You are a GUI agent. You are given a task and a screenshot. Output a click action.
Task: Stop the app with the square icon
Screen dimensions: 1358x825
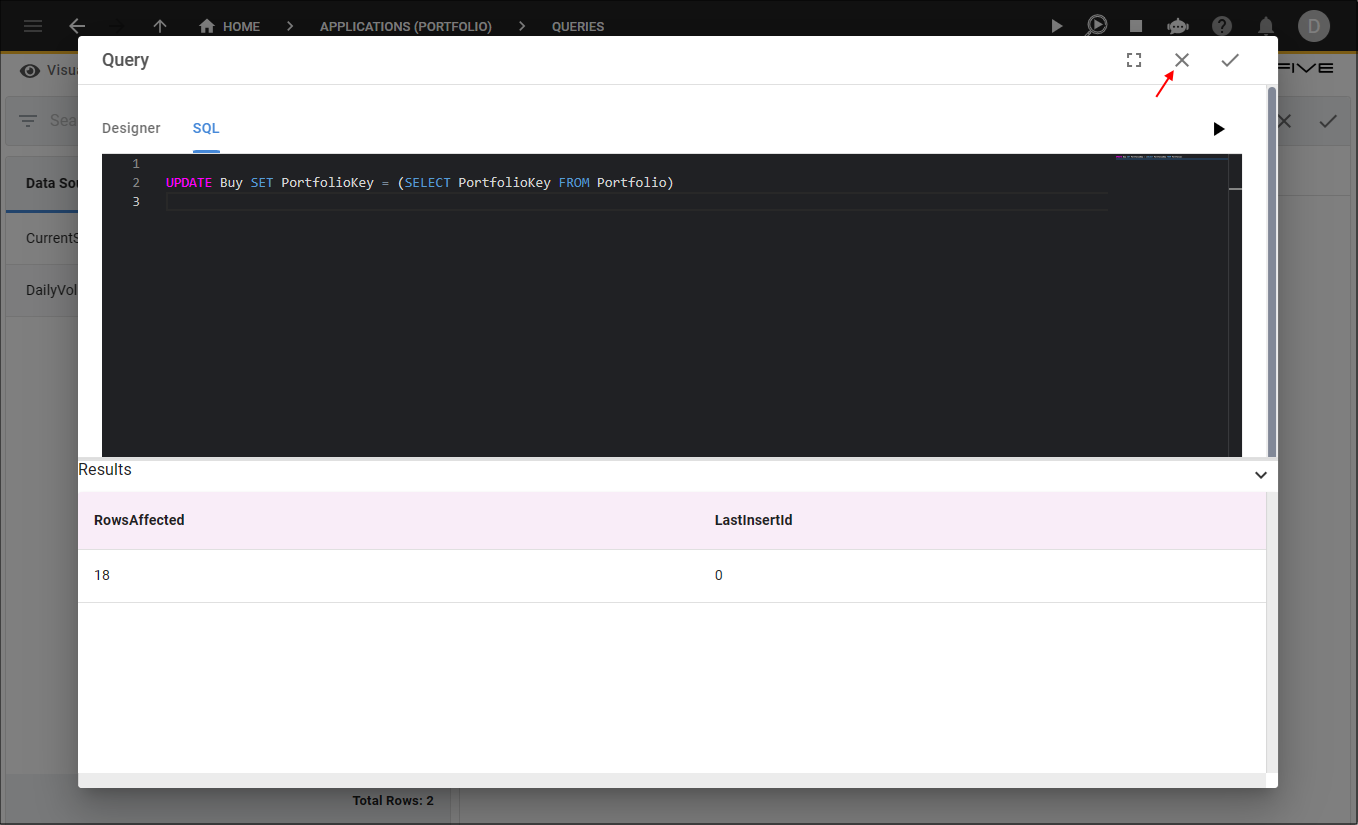[1136, 26]
